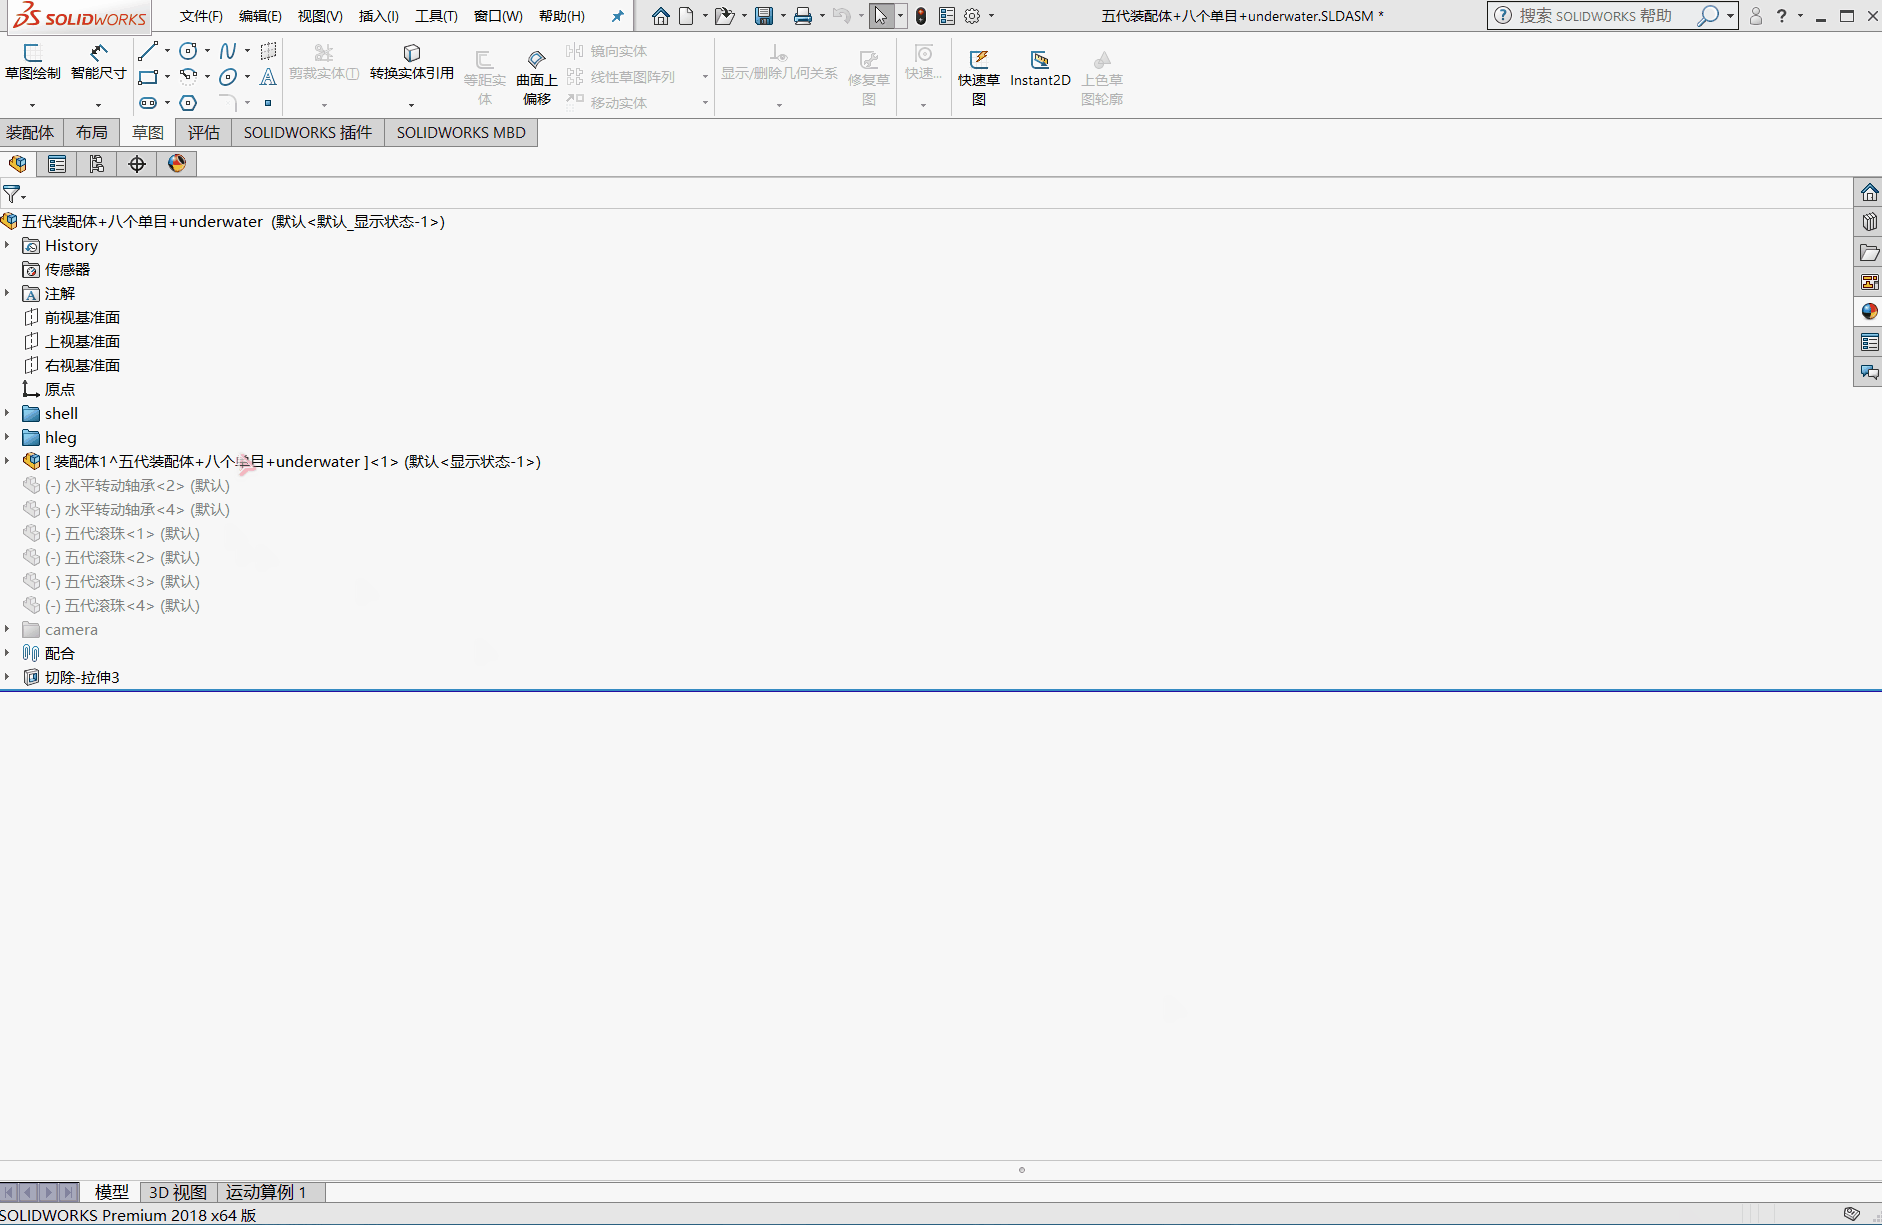
Task: Open the Options gear icon
Action: pos(972,16)
